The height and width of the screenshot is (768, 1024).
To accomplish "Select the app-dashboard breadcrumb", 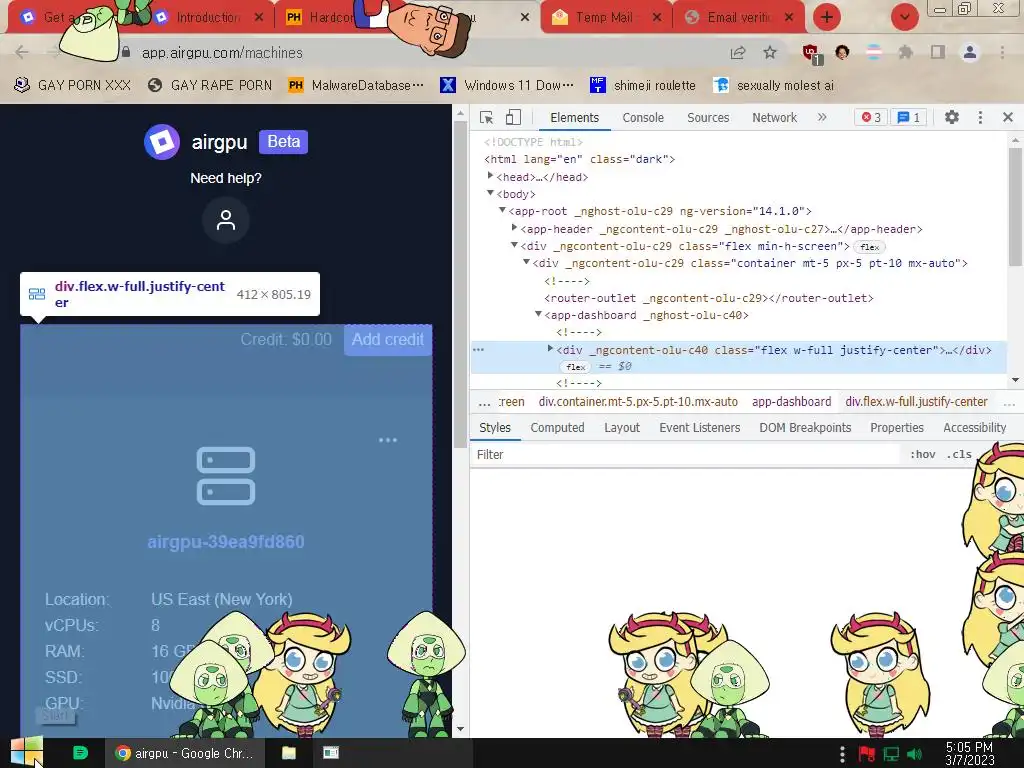I will [x=792, y=402].
